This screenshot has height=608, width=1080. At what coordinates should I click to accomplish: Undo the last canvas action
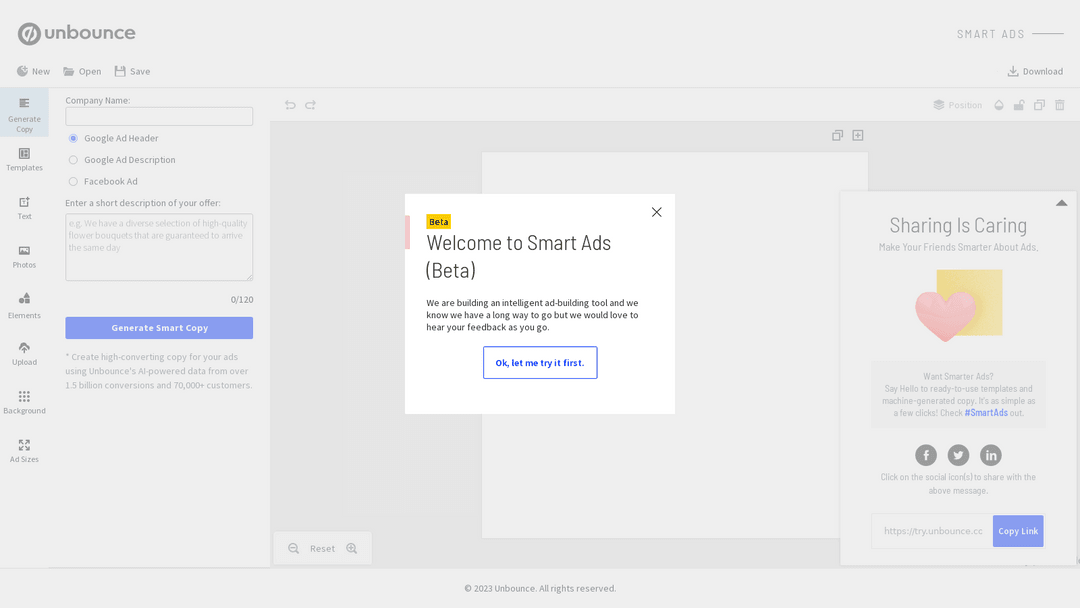pos(290,105)
